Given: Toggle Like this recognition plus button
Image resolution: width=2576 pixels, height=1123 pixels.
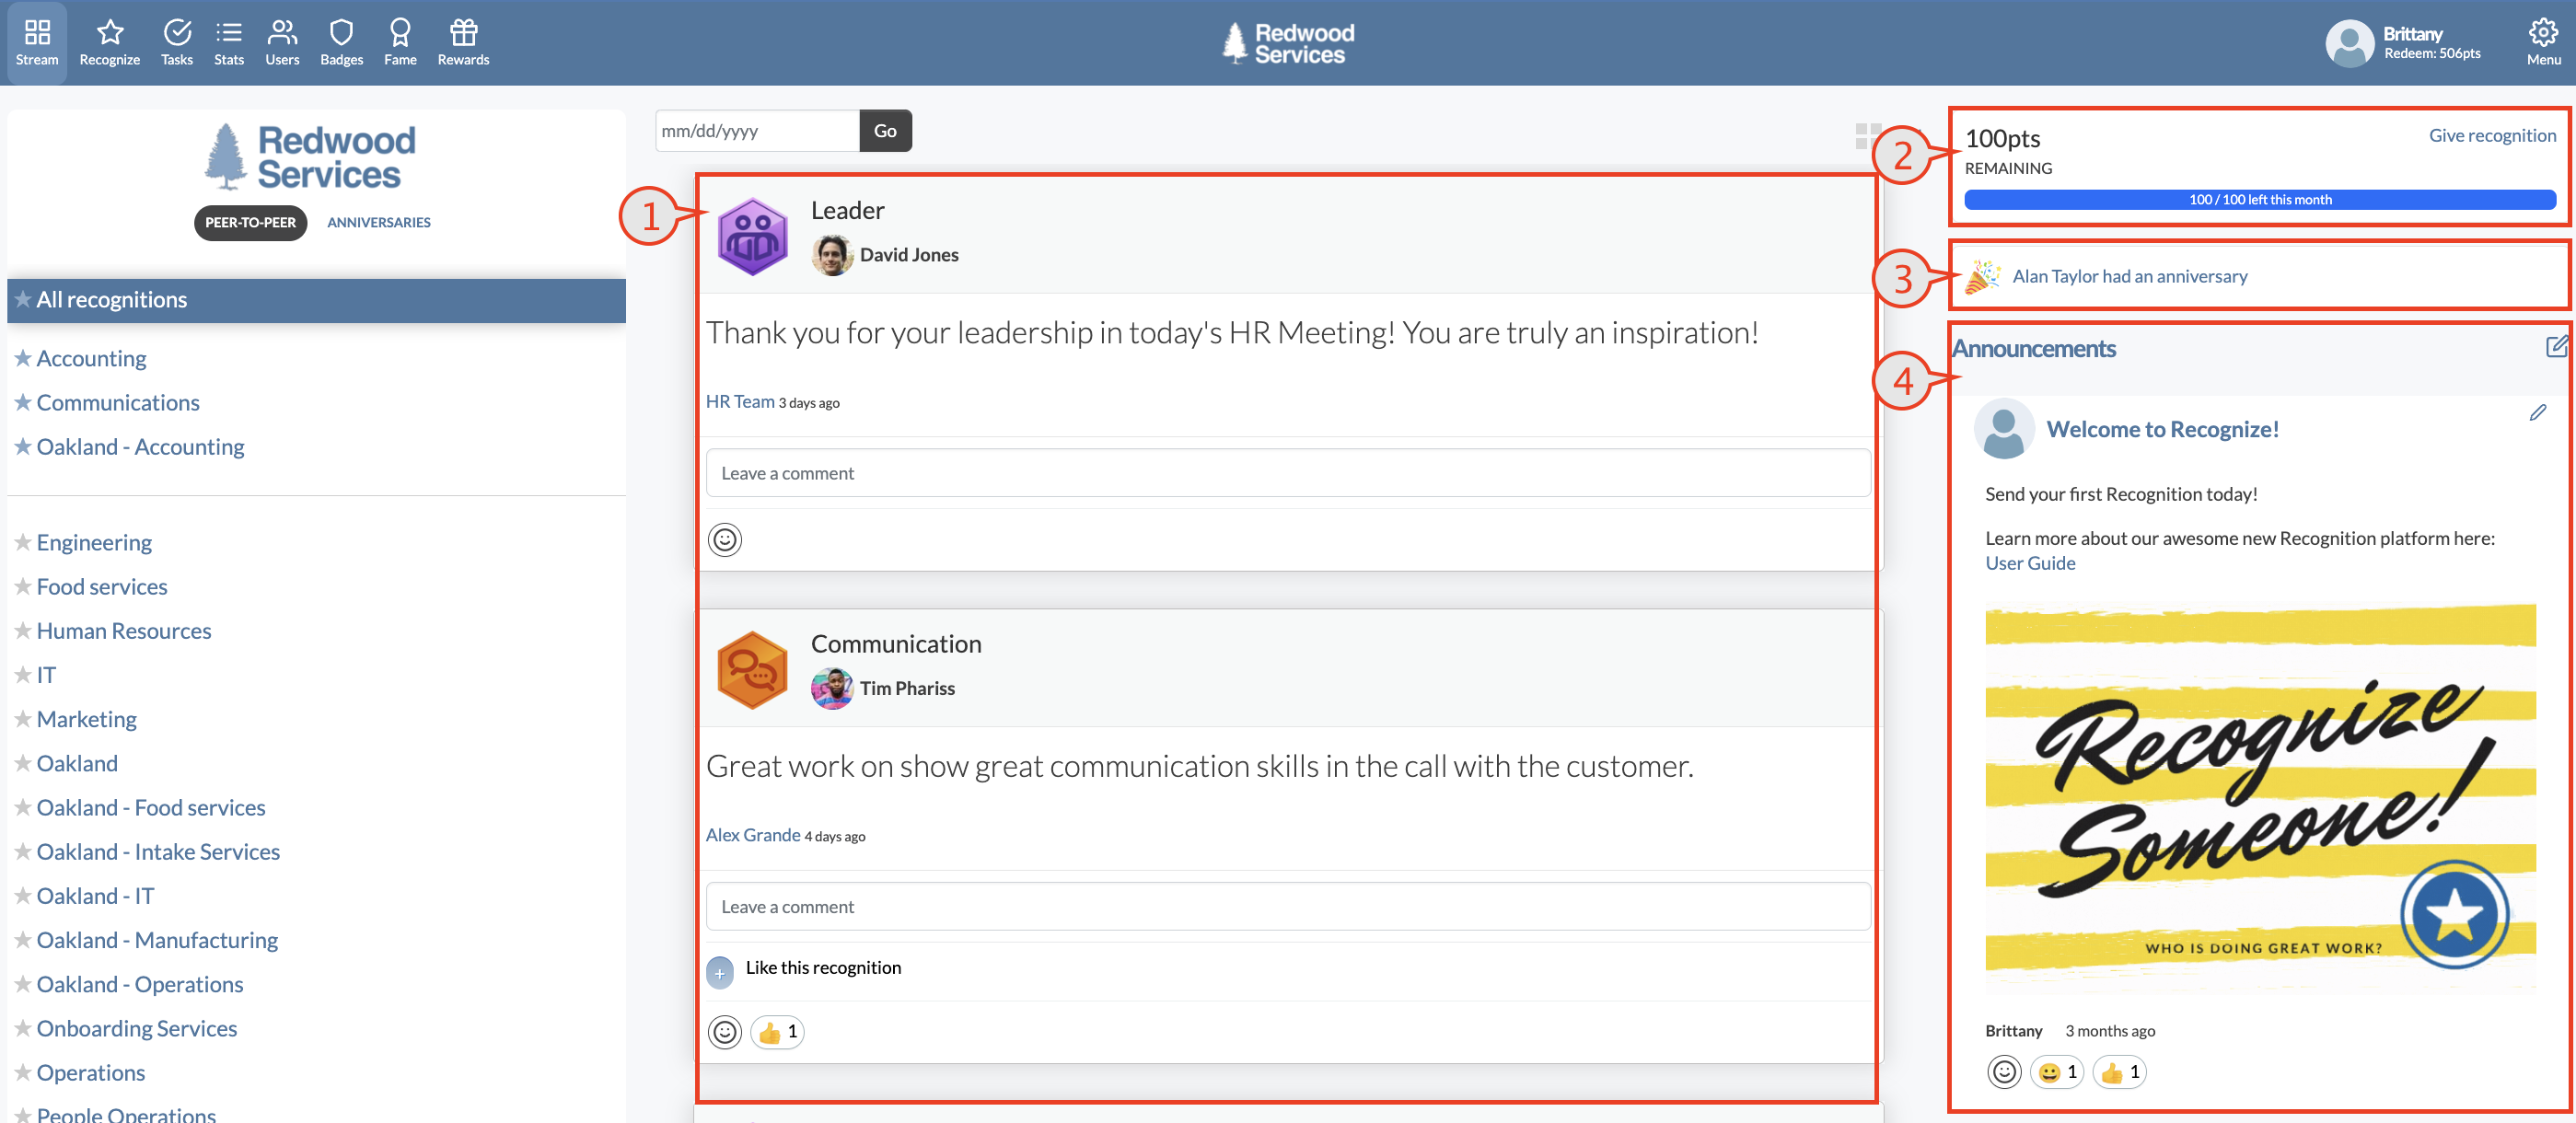Looking at the screenshot, I should (719, 972).
